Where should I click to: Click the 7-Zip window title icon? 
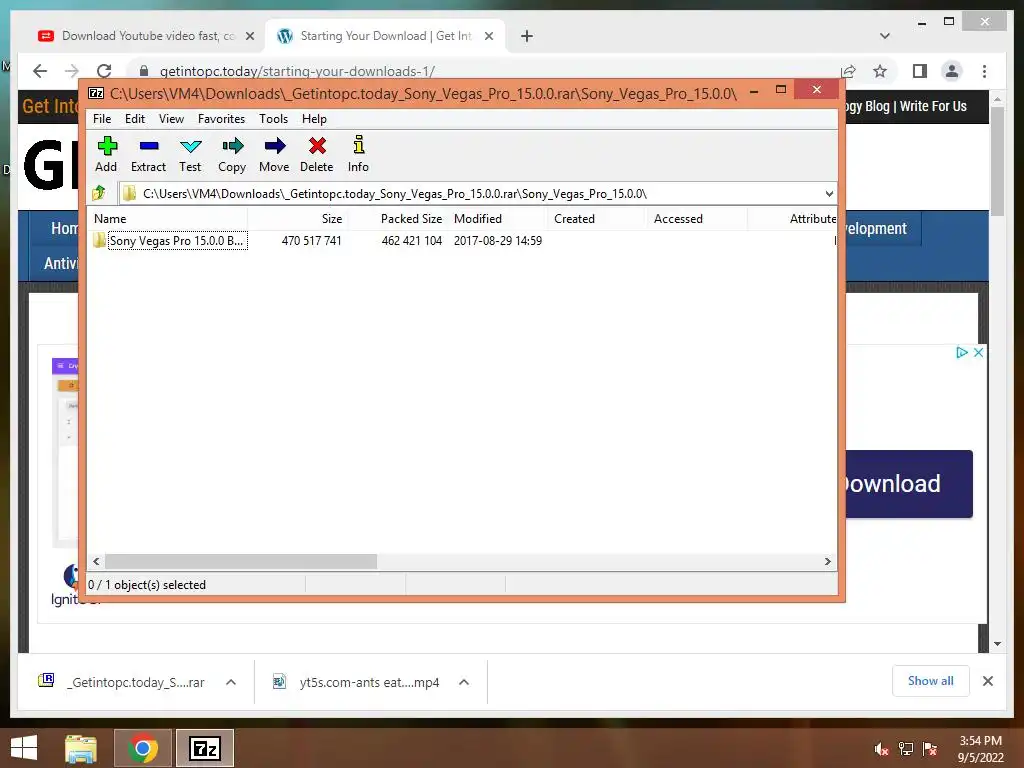[x=96, y=93]
